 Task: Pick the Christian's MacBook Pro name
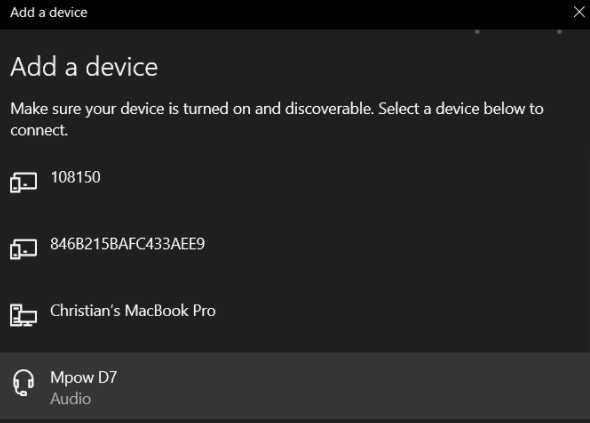point(133,310)
